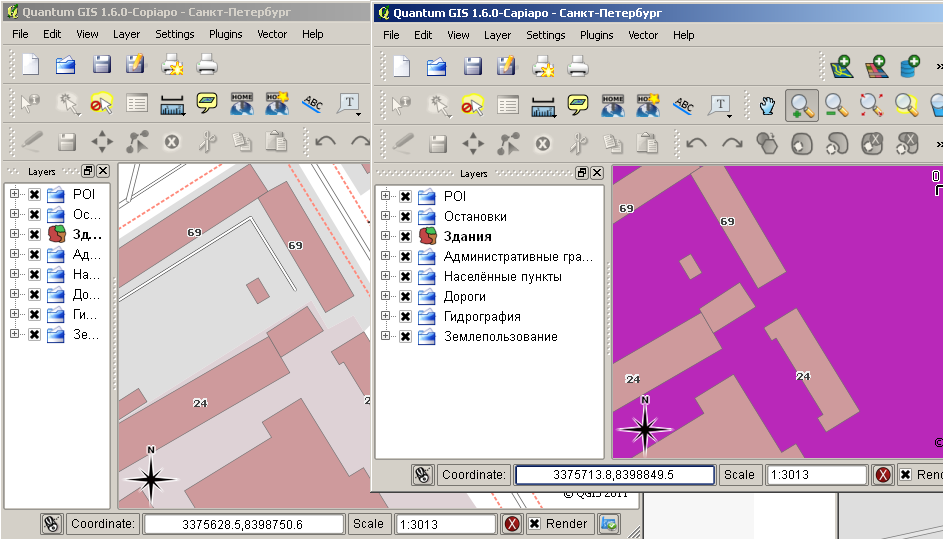Toggle Render checkbox next to CRS icon
This screenshot has height=539, width=943.
[534, 523]
